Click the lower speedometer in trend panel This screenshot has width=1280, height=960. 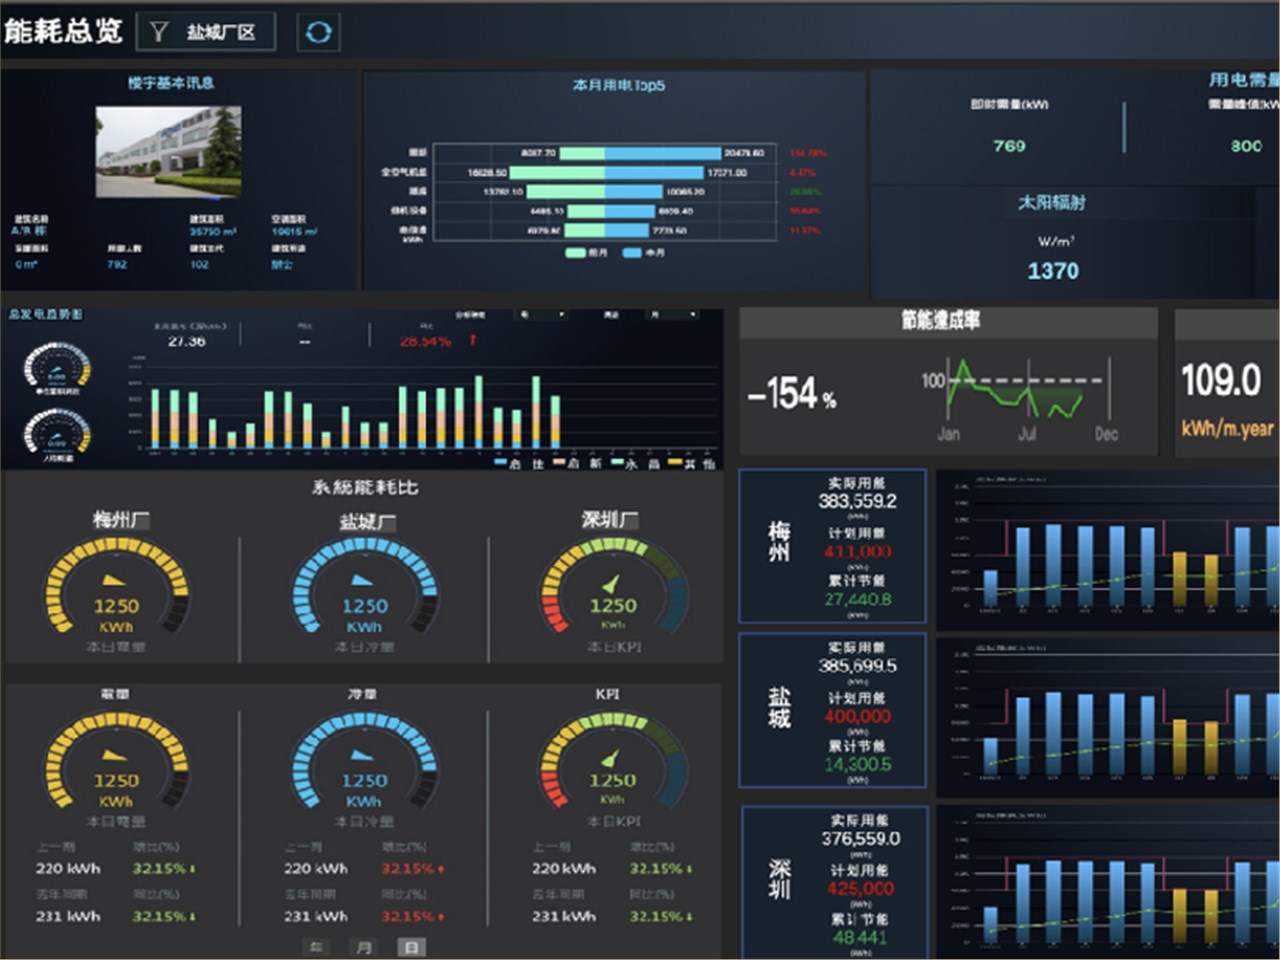(57, 432)
